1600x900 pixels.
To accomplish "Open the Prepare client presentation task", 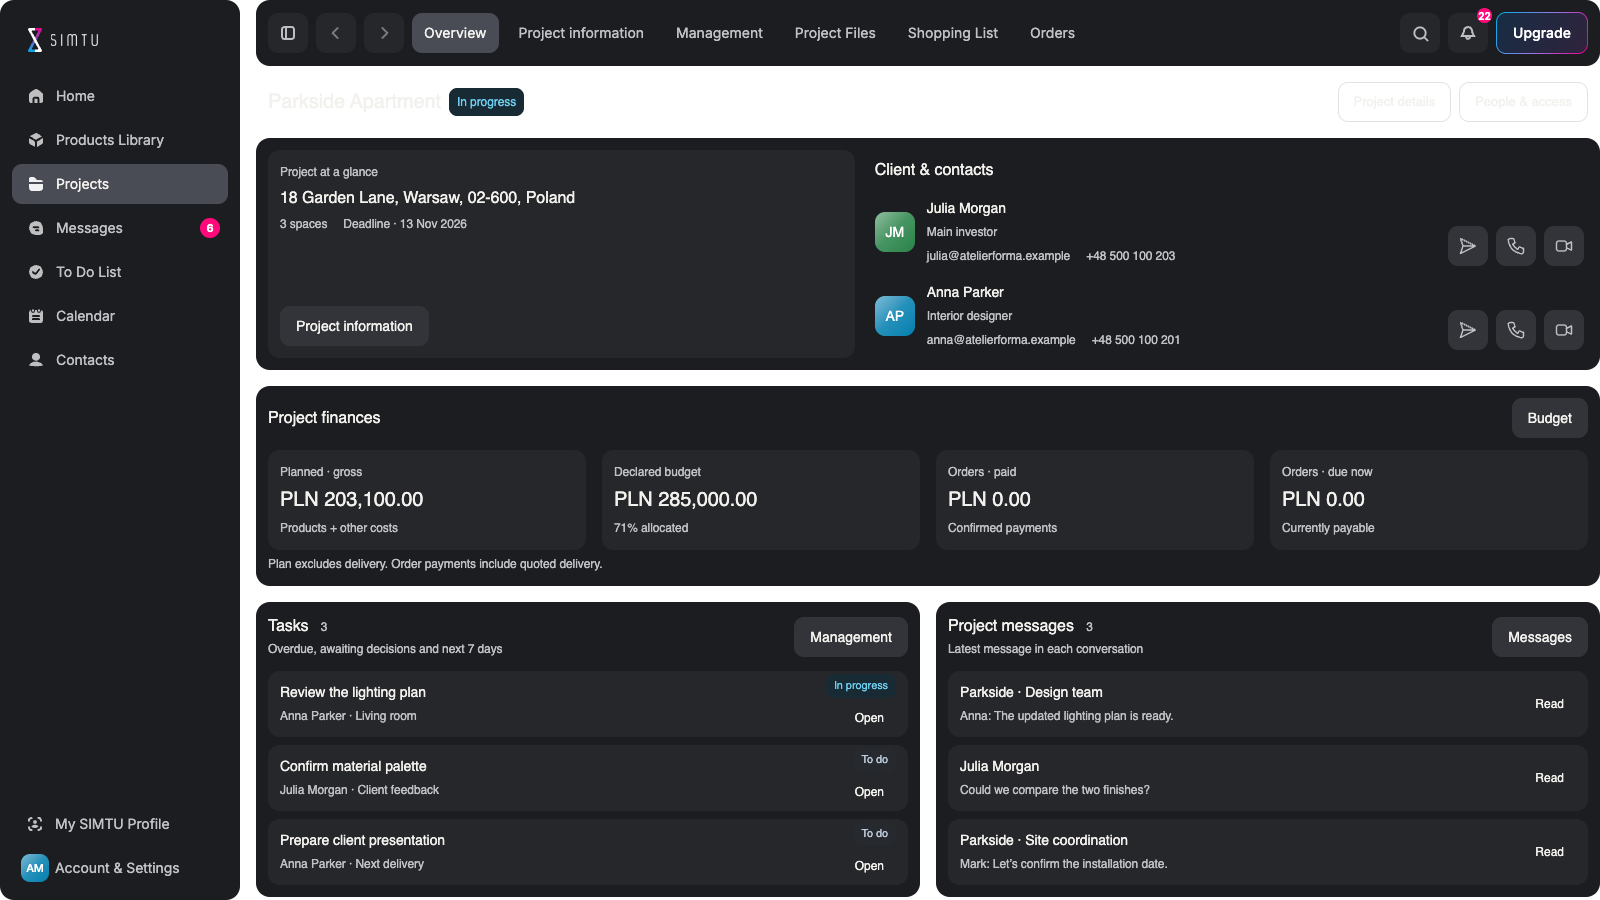I will tap(869, 866).
